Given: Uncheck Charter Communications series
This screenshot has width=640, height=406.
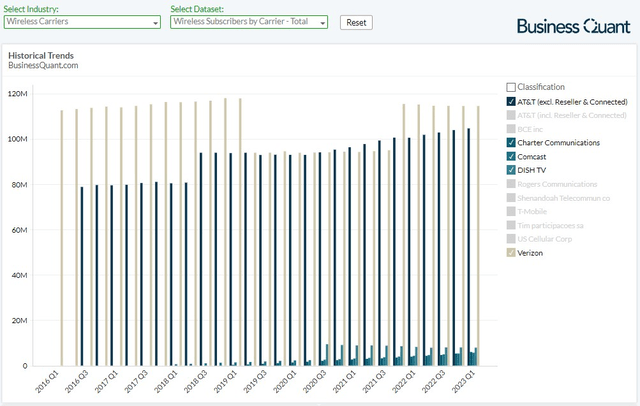Looking at the screenshot, I should coord(511,142).
